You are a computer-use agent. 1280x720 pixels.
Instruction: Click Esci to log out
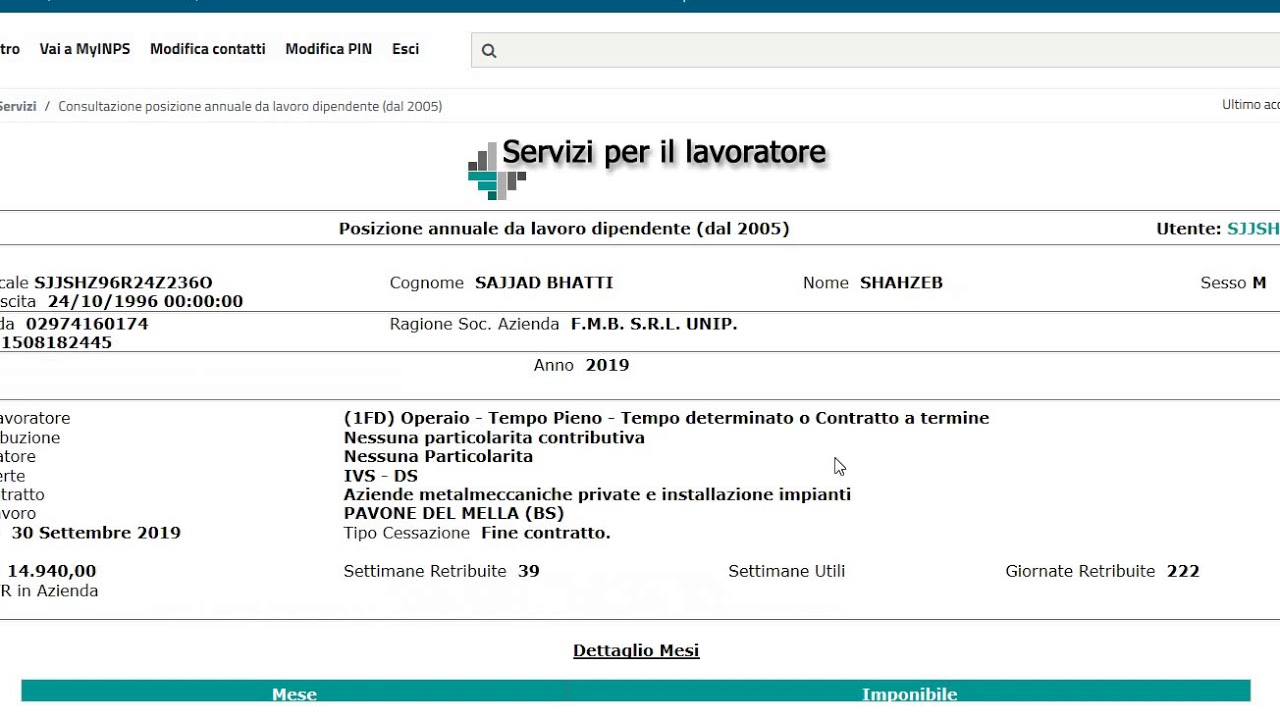click(x=406, y=49)
